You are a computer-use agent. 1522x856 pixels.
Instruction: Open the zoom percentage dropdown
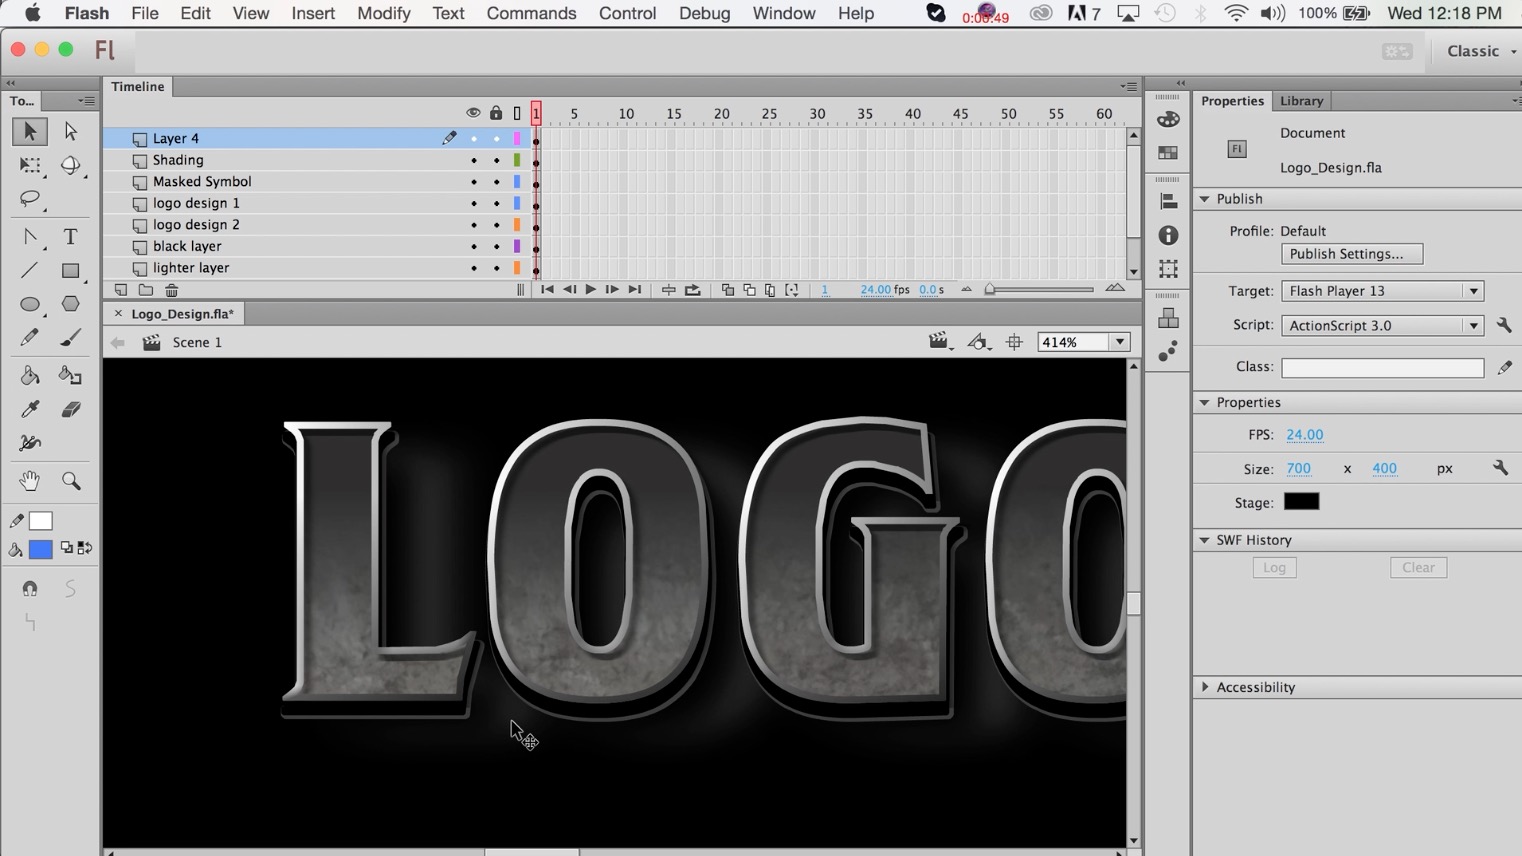click(x=1119, y=341)
